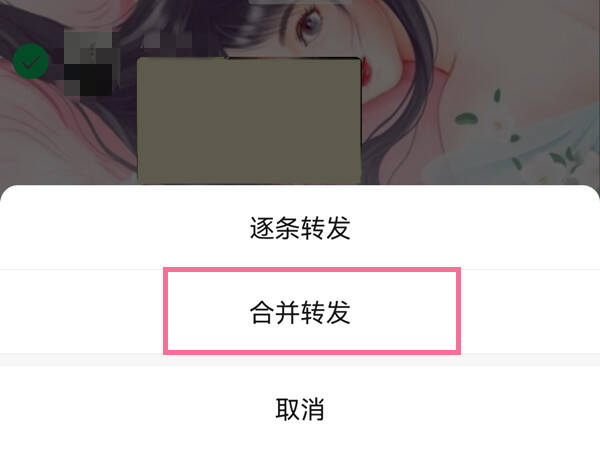Choose 逐条转发 to forward one by one
600x450 pixels.
click(300, 228)
